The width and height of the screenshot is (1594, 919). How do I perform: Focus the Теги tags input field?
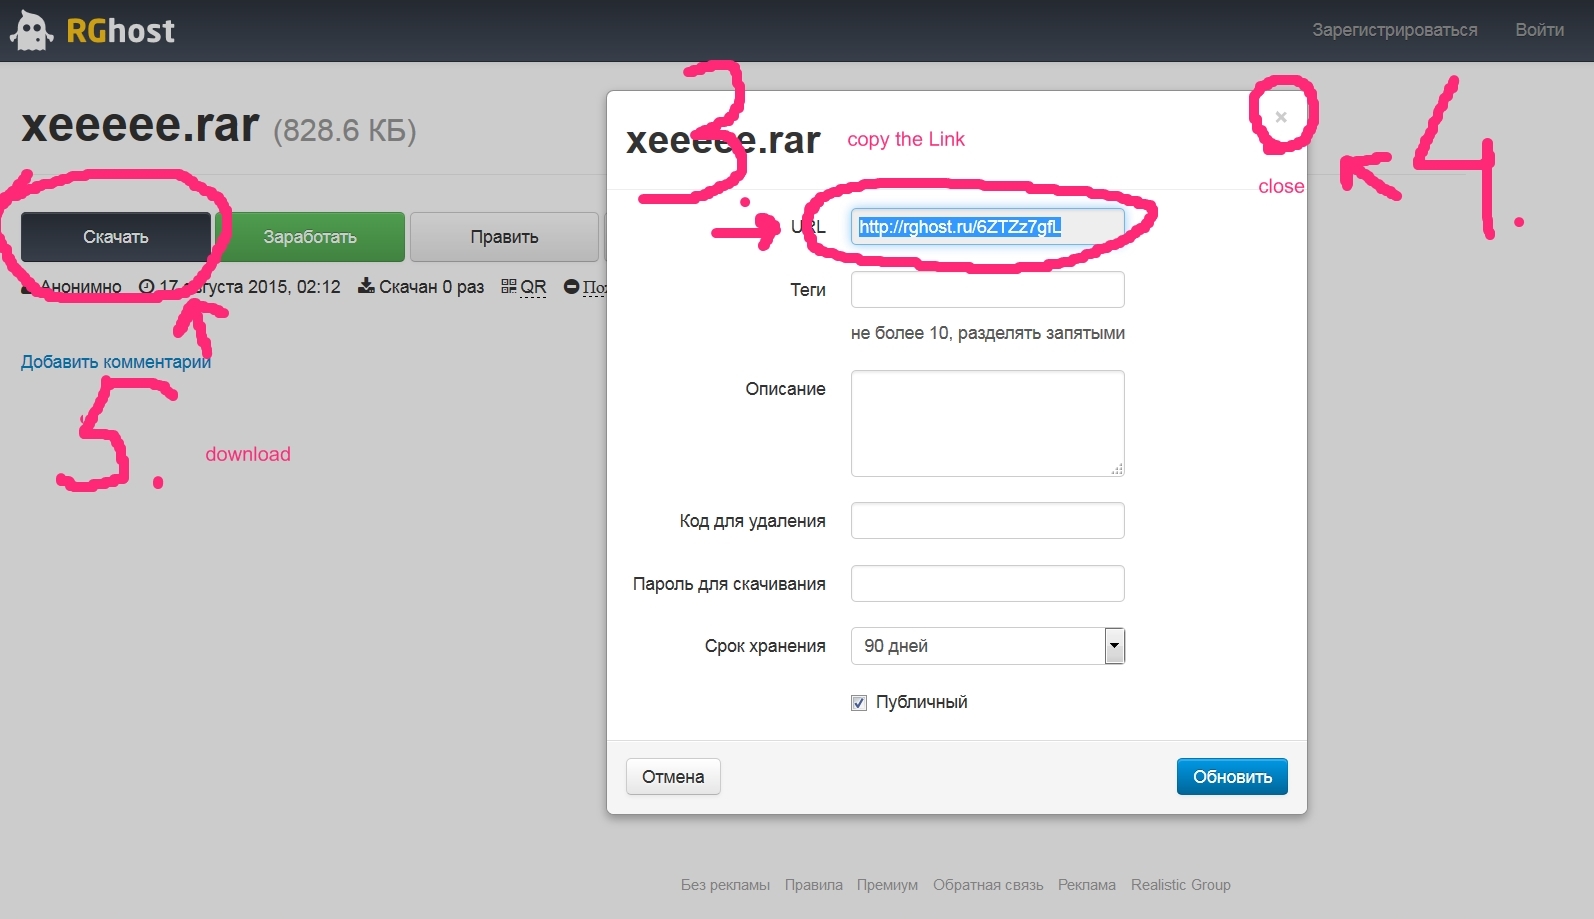pos(987,290)
